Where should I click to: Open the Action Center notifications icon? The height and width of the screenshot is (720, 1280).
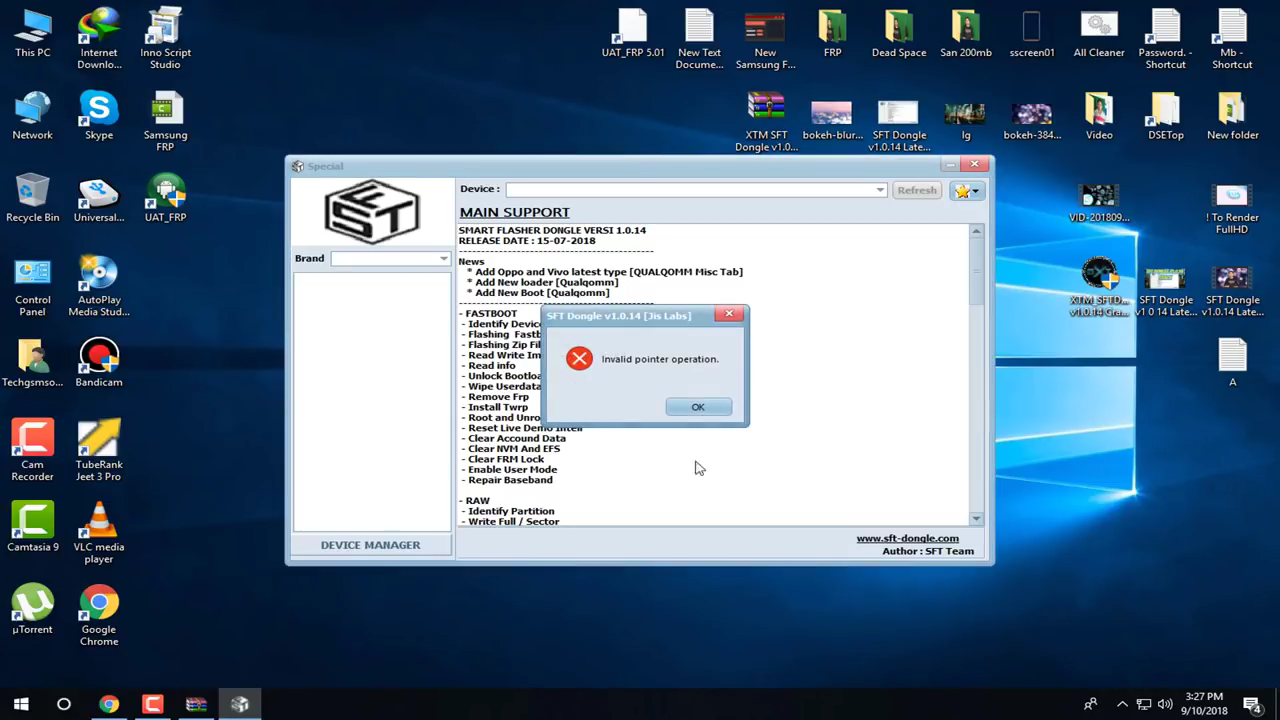tap(1251, 704)
